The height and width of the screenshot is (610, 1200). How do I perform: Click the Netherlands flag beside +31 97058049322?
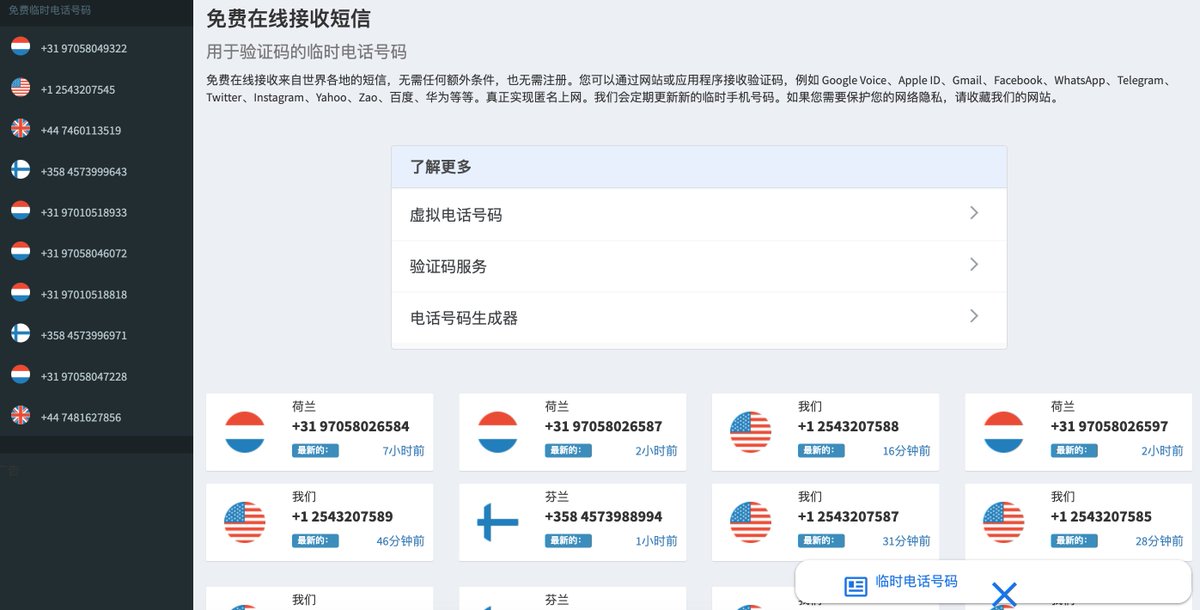coord(20,47)
